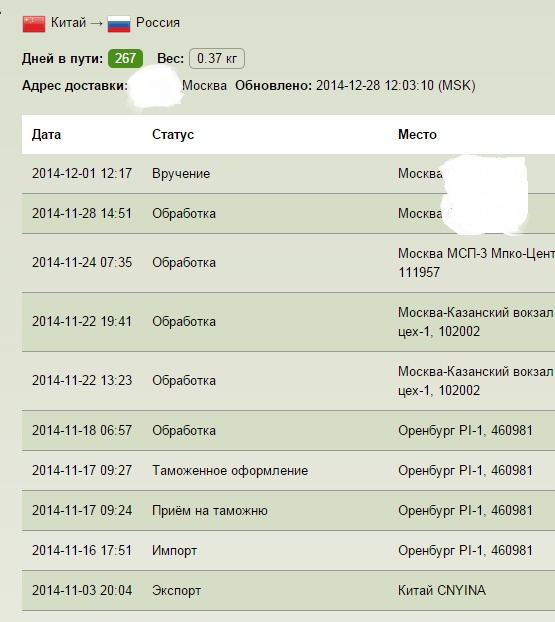
Task: Click the 0.37 кг weight badge
Action: point(217,58)
